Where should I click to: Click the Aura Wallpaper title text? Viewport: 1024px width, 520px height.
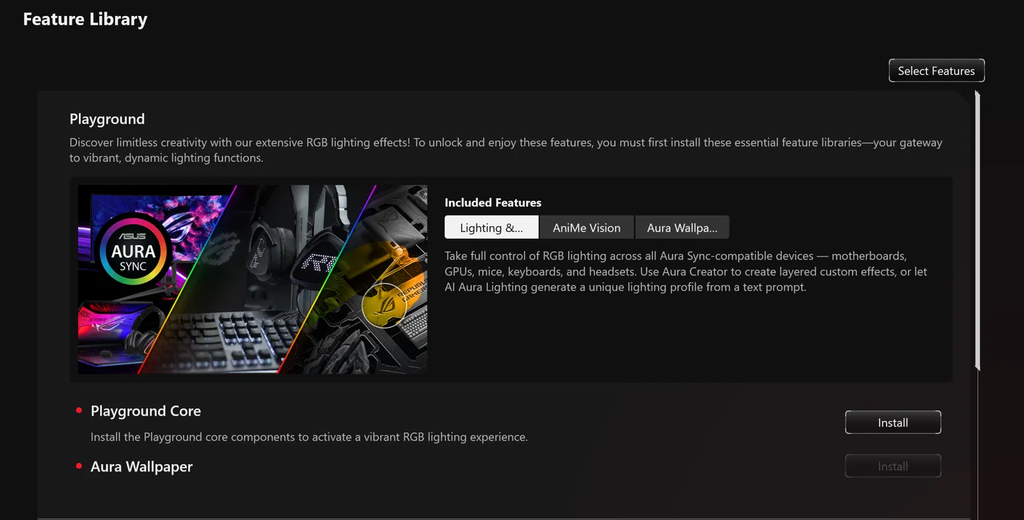142,466
